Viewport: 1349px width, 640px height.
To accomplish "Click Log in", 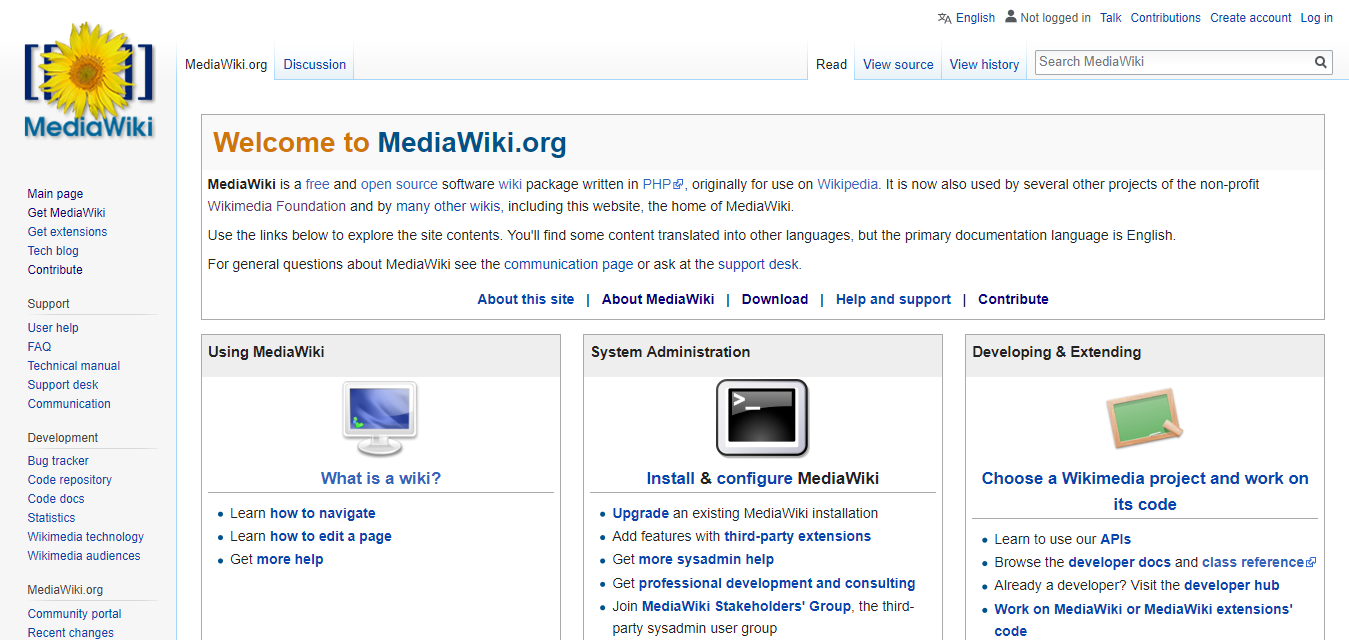I will (1316, 18).
